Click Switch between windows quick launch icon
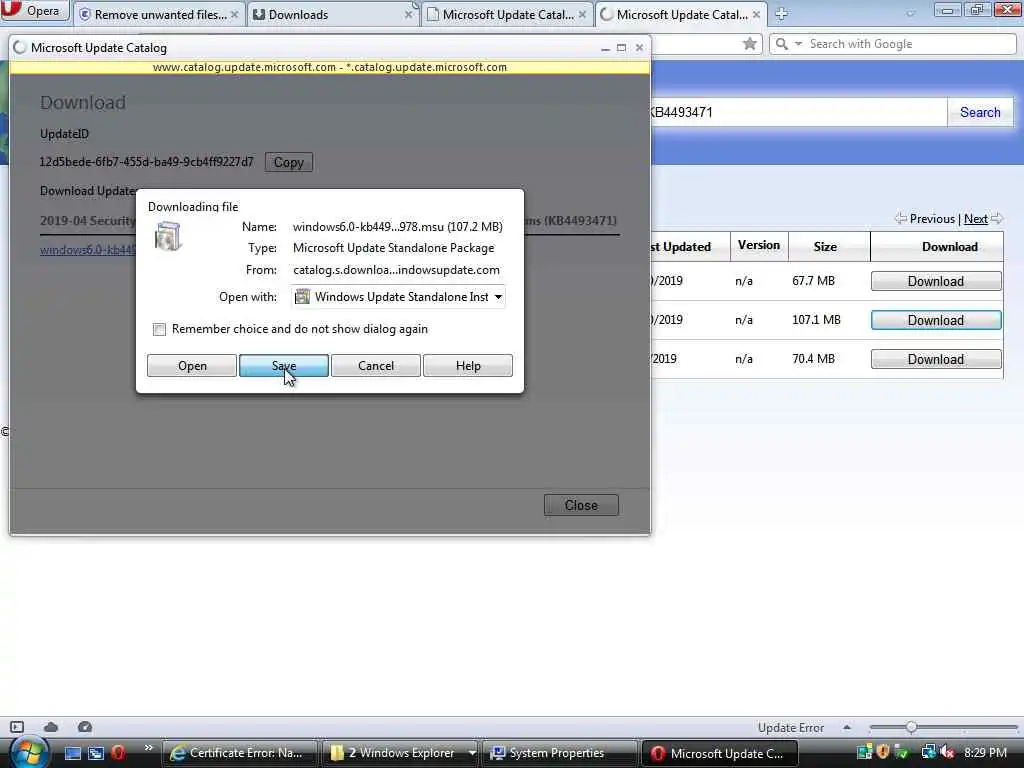This screenshot has width=1024, height=768. coord(96,753)
